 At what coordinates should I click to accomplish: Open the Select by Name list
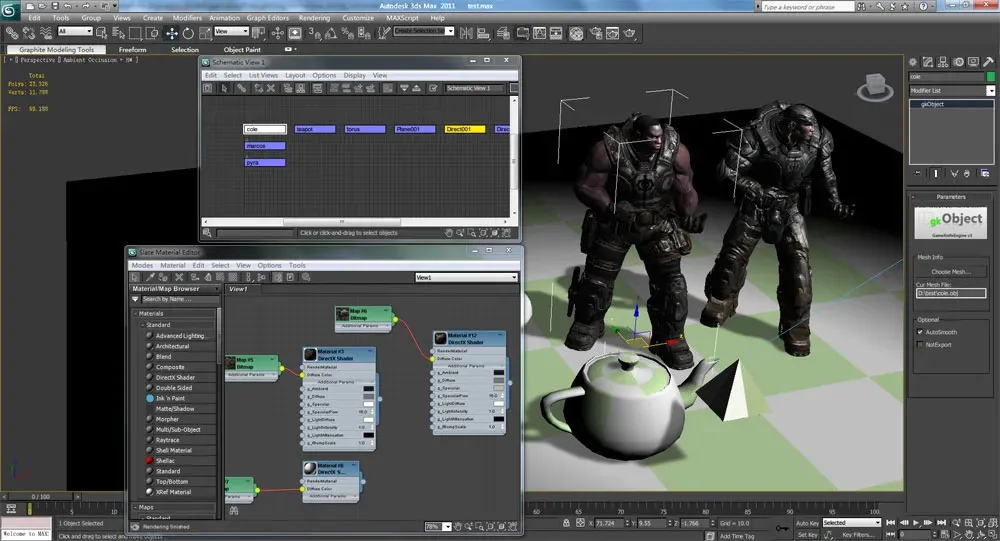[x=119, y=33]
